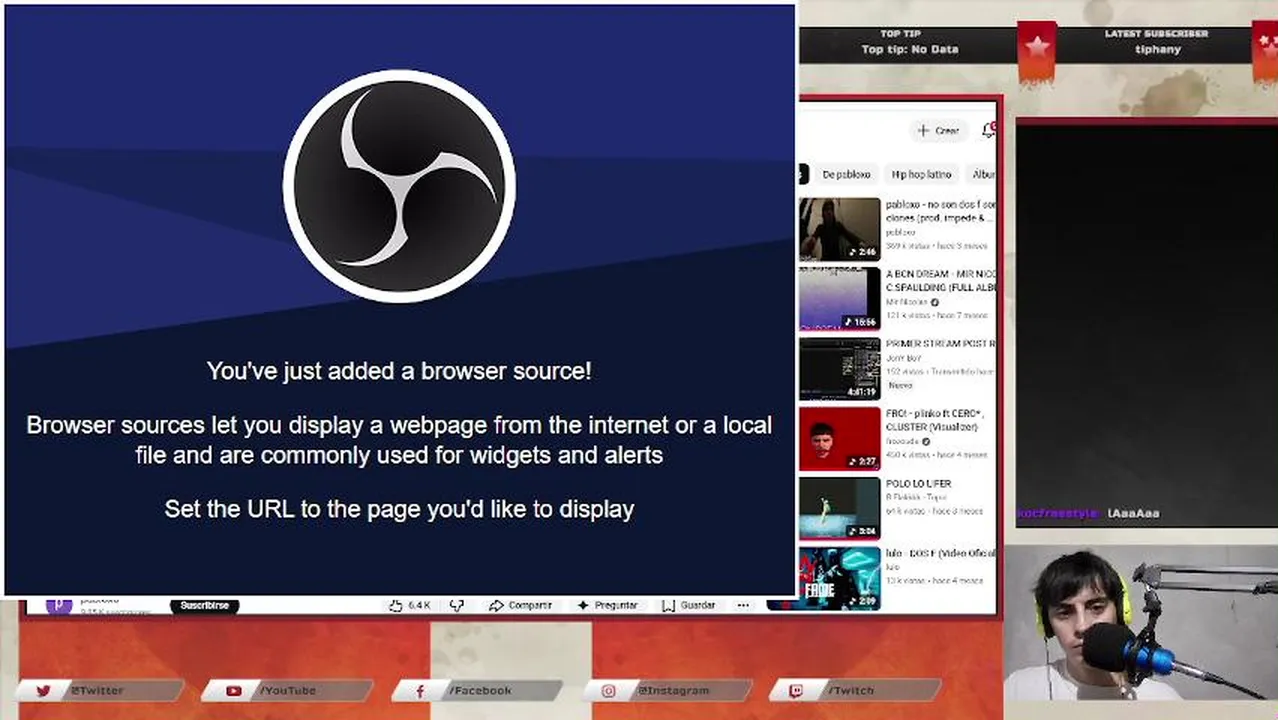Click the Crear button in YouTube
Screen dimensions: 1278x720
[x=938, y=131]
